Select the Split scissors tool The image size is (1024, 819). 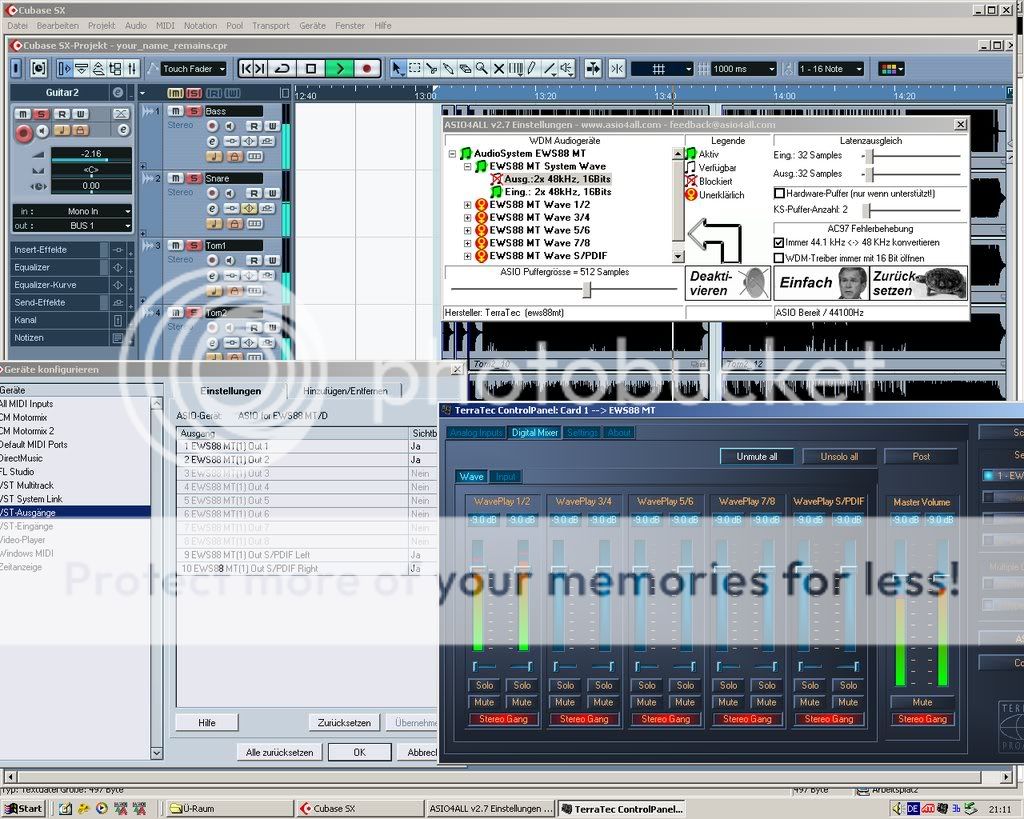click(432, 69)
